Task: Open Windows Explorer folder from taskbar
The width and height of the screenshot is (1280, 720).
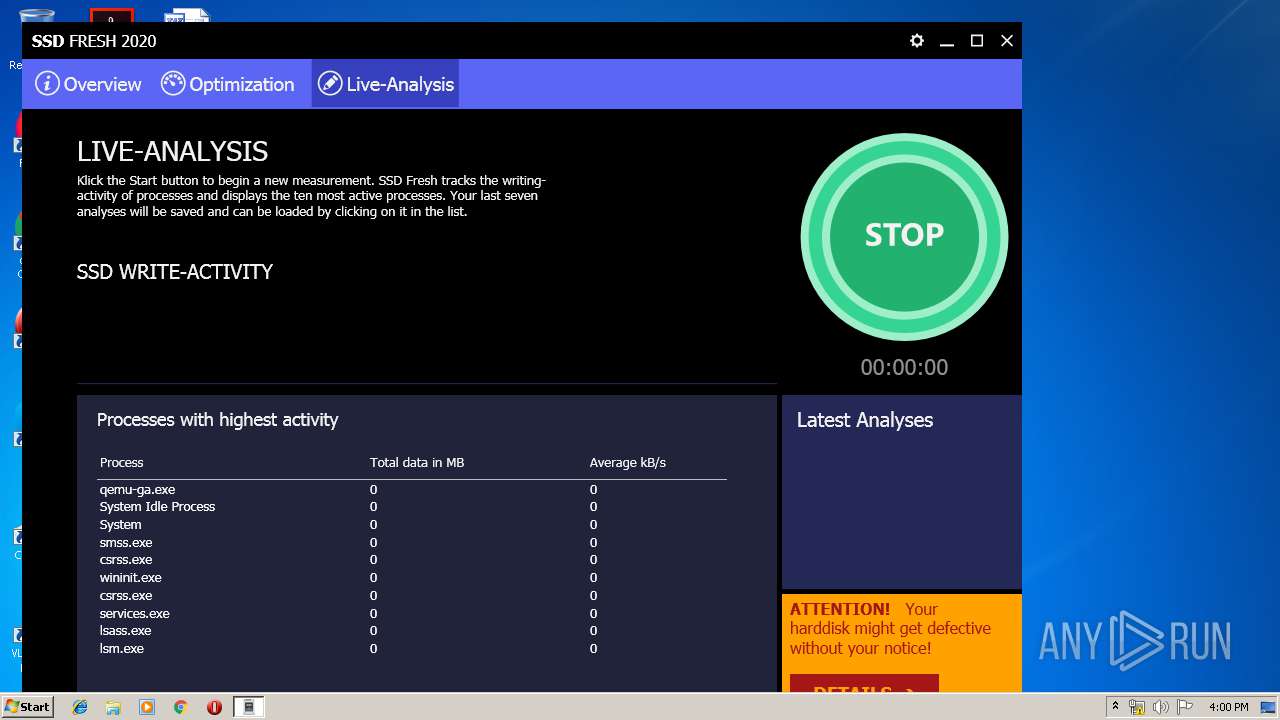Action: (x=113, y=707)
